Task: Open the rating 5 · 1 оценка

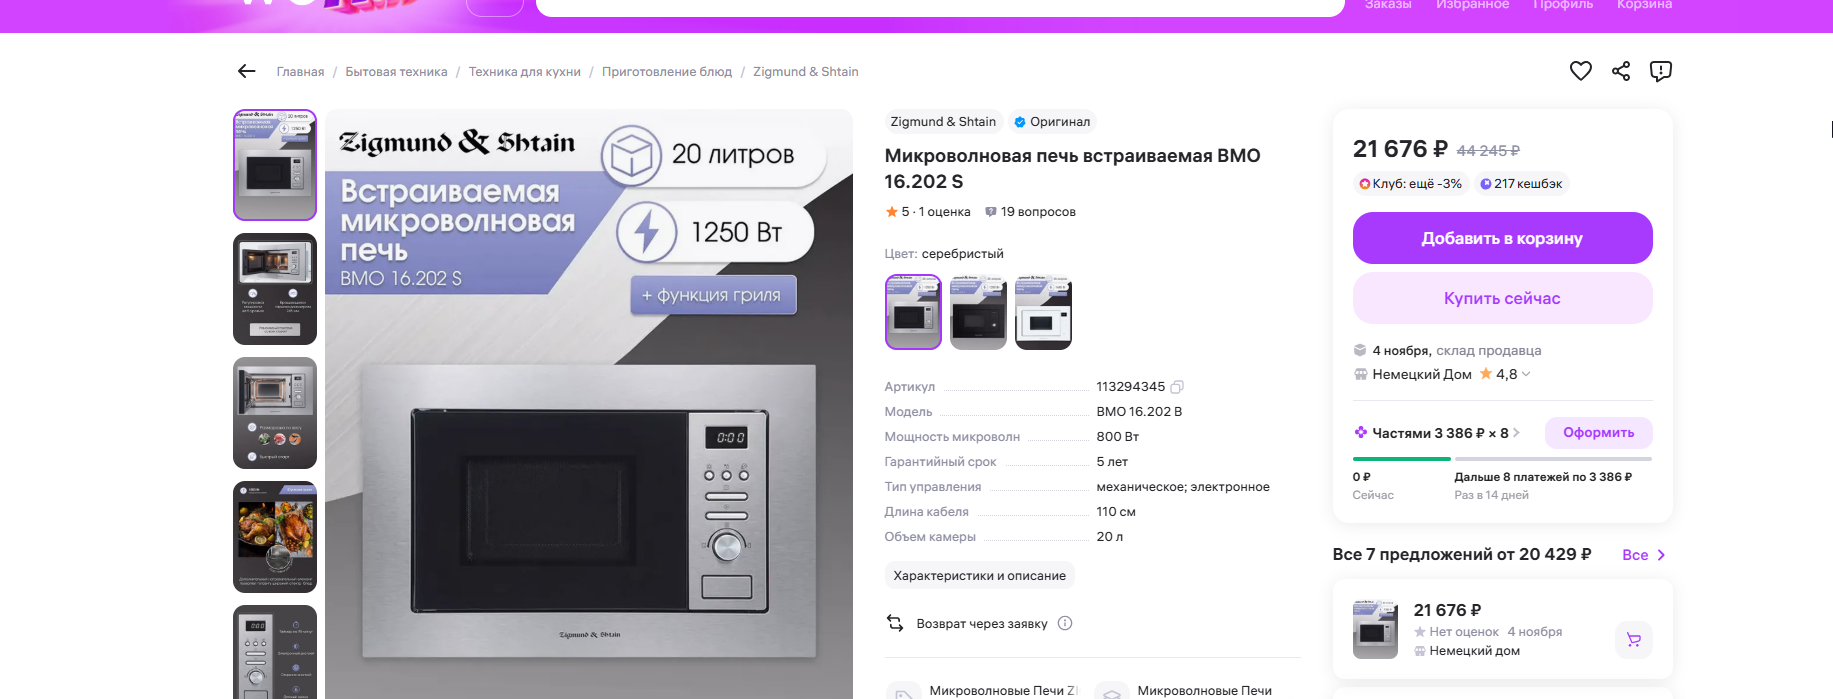Action: pos(928,212)
